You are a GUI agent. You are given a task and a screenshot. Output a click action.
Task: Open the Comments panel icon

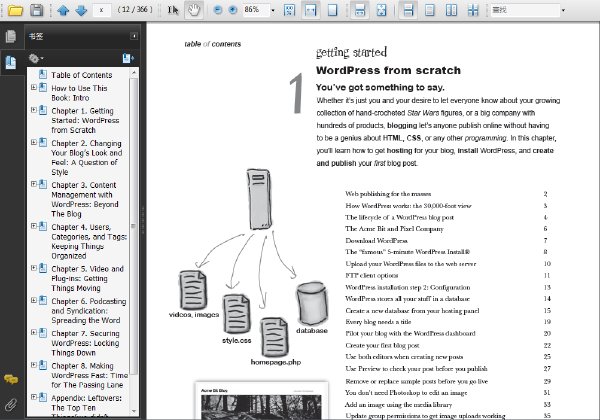tap(11, 379)
